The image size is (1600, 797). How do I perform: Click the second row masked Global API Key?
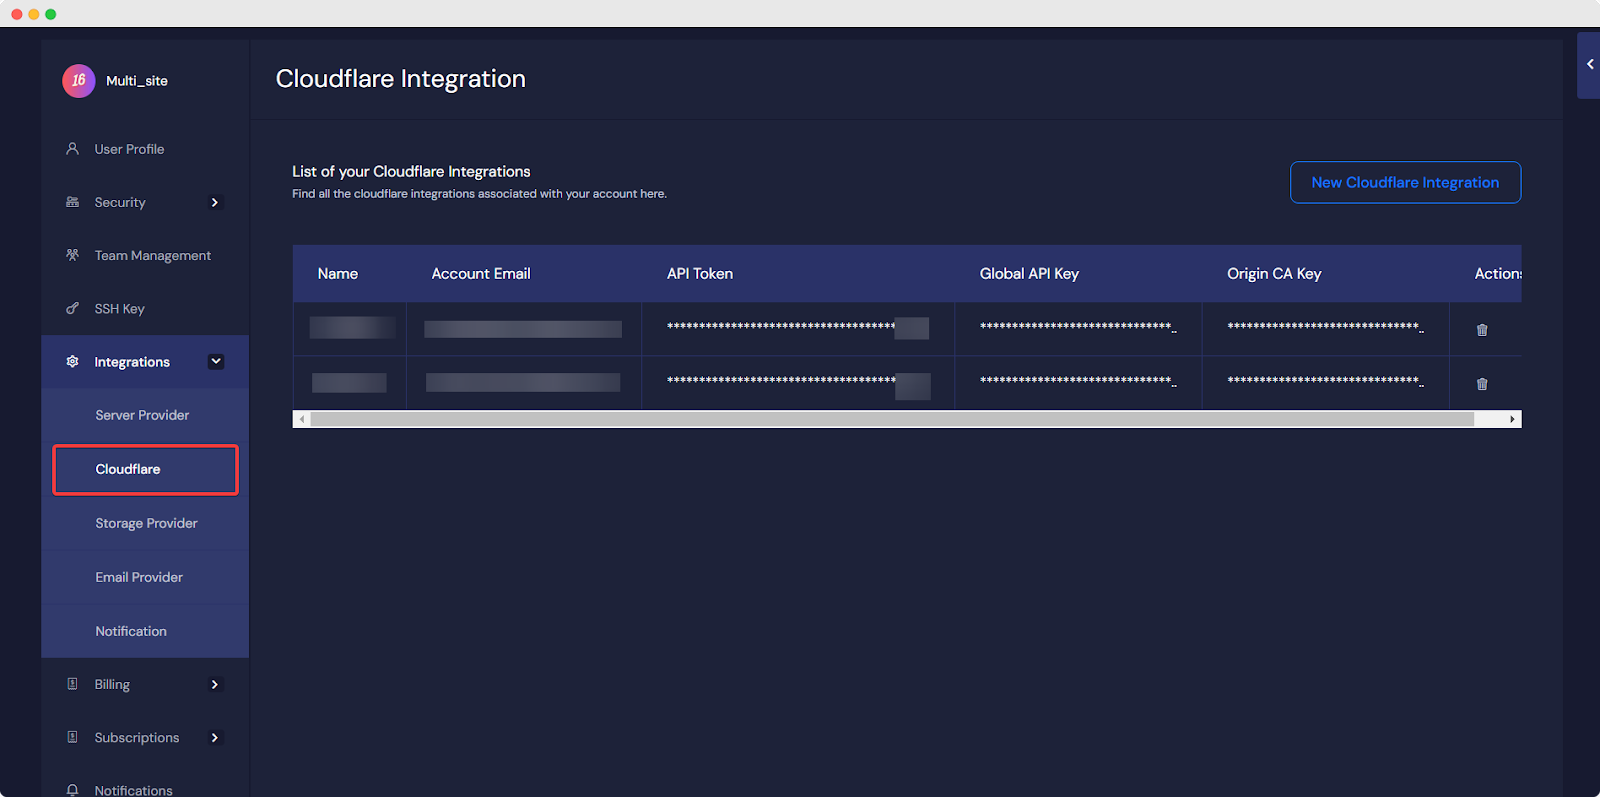1078,381
